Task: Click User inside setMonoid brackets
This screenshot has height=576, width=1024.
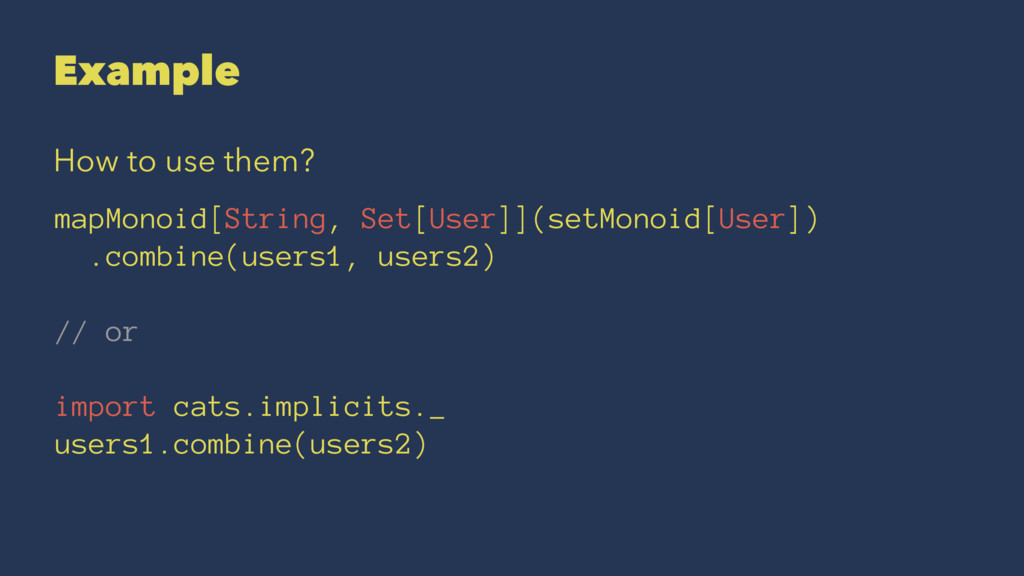Action: coord(752,219)
